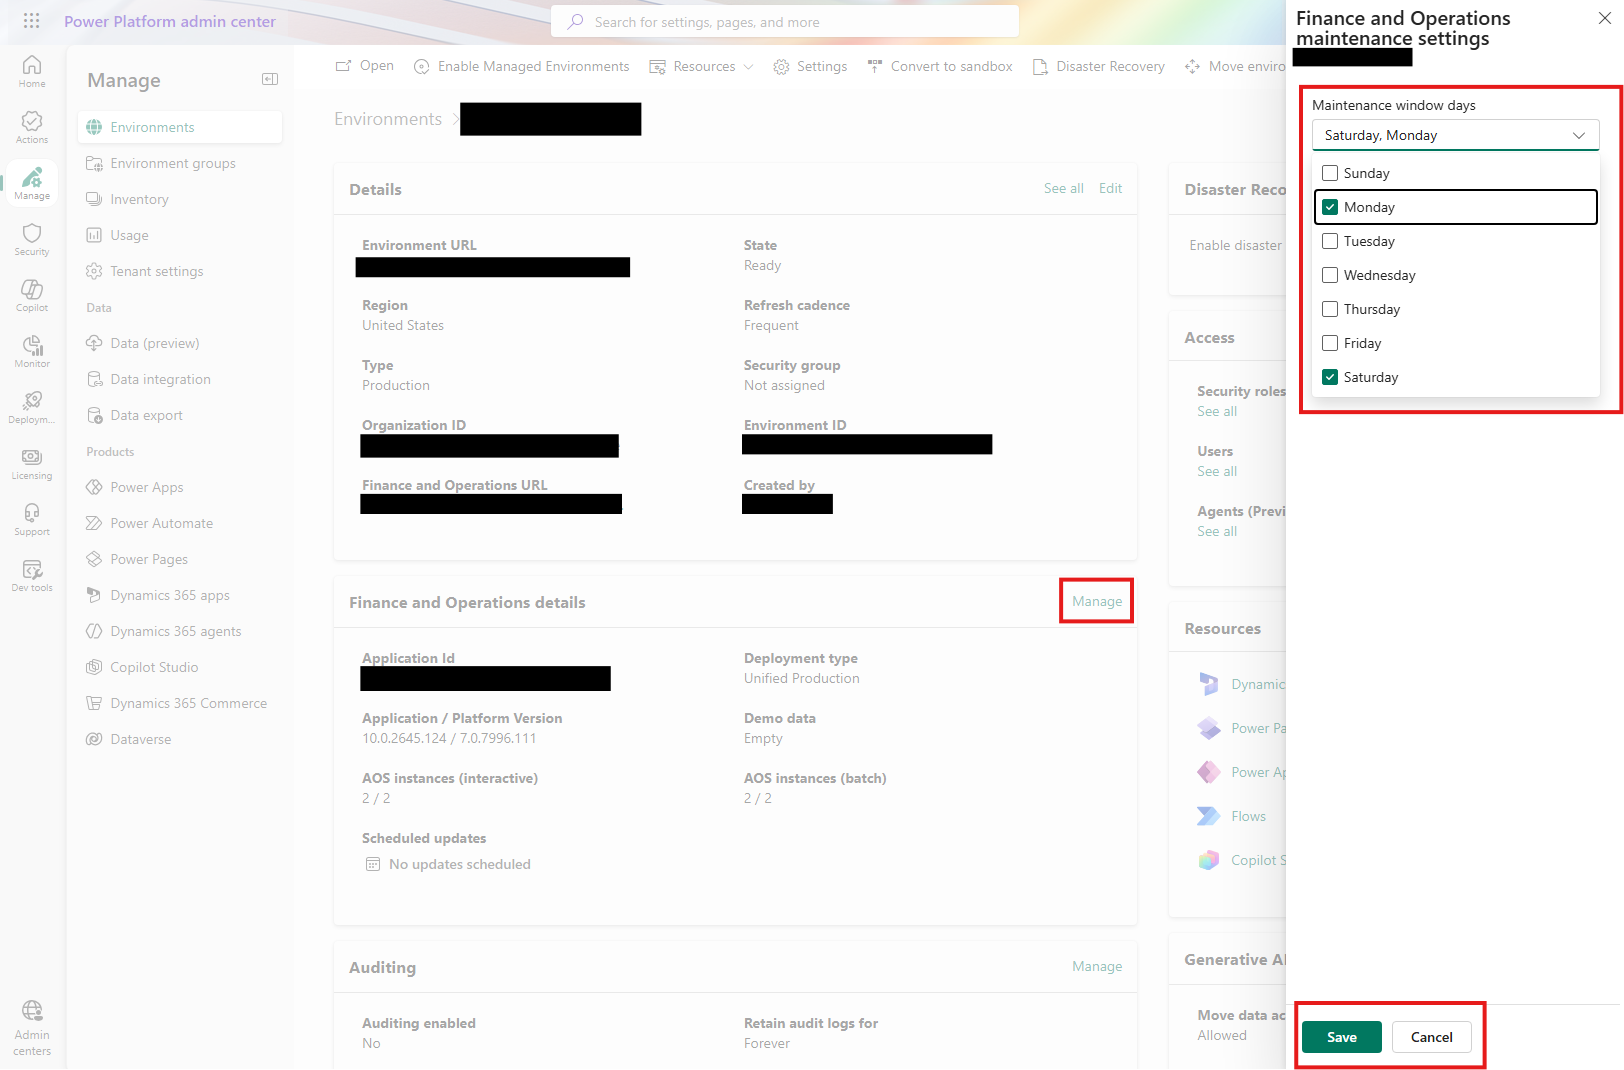Save the maintenance settings

1342,1037
